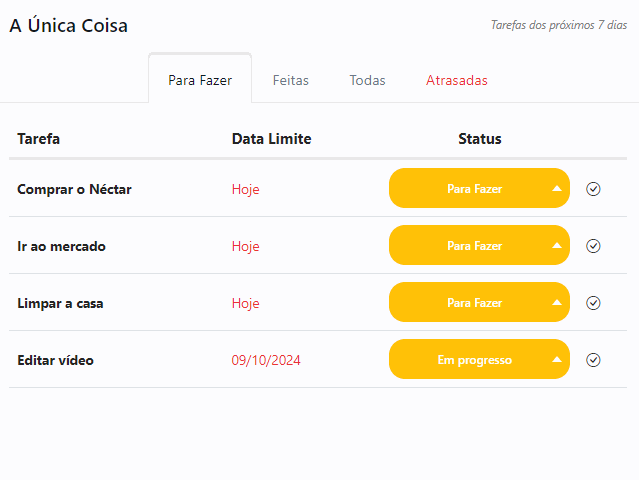639x480 pixels.
Task: Select the Para Fazer tab
Action: pos(200,80)
